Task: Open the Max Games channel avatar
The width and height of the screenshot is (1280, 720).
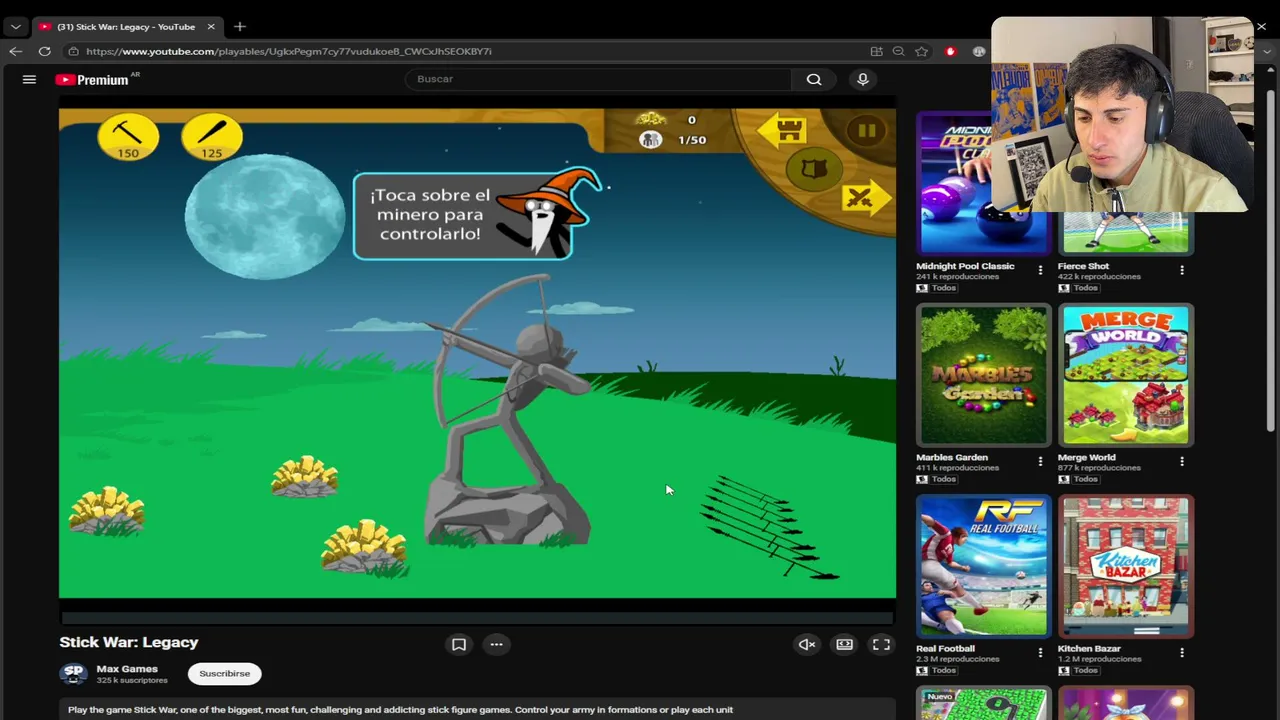Action: click(73, 674)
